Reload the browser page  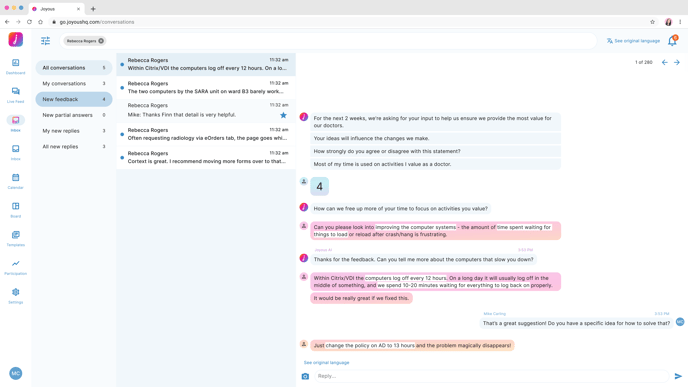tap(29, 22)
